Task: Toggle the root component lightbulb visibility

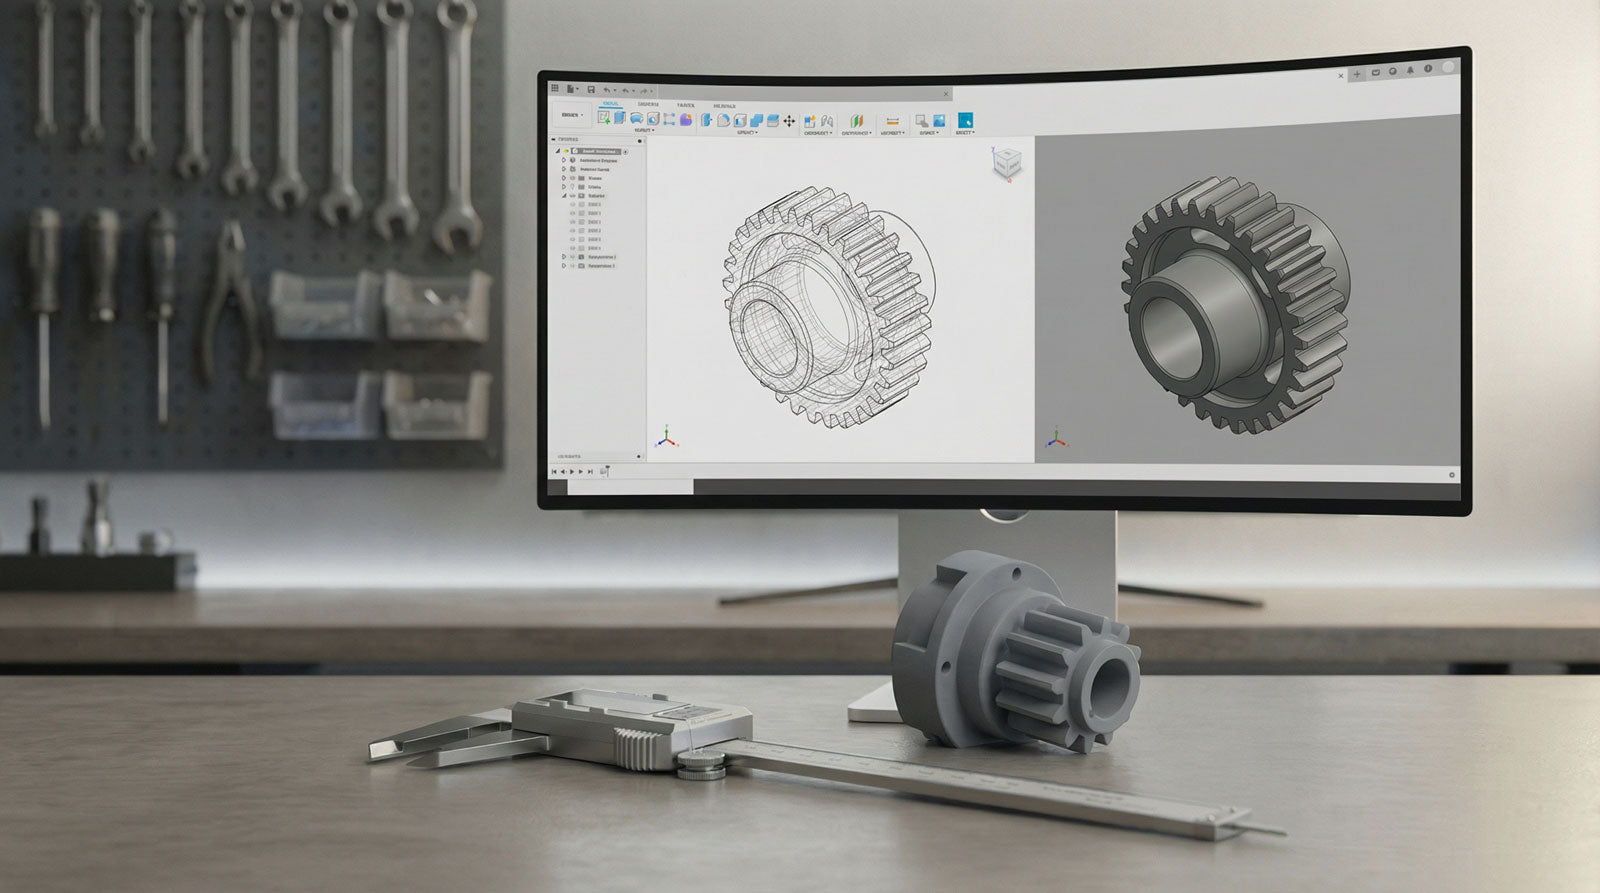Action: tap(566, 151)
